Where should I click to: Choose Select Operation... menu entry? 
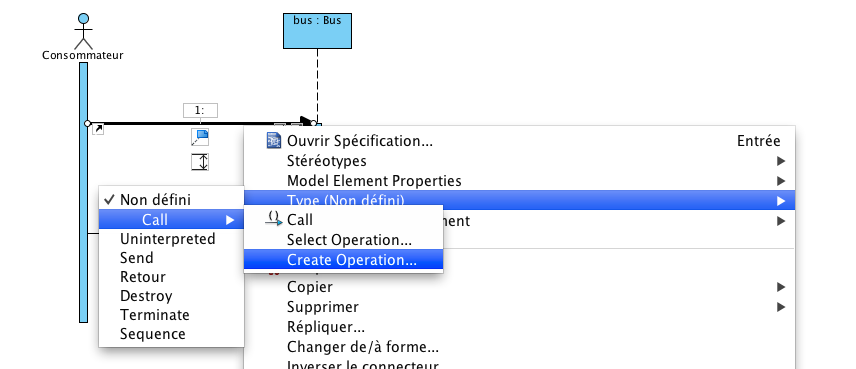343,240
